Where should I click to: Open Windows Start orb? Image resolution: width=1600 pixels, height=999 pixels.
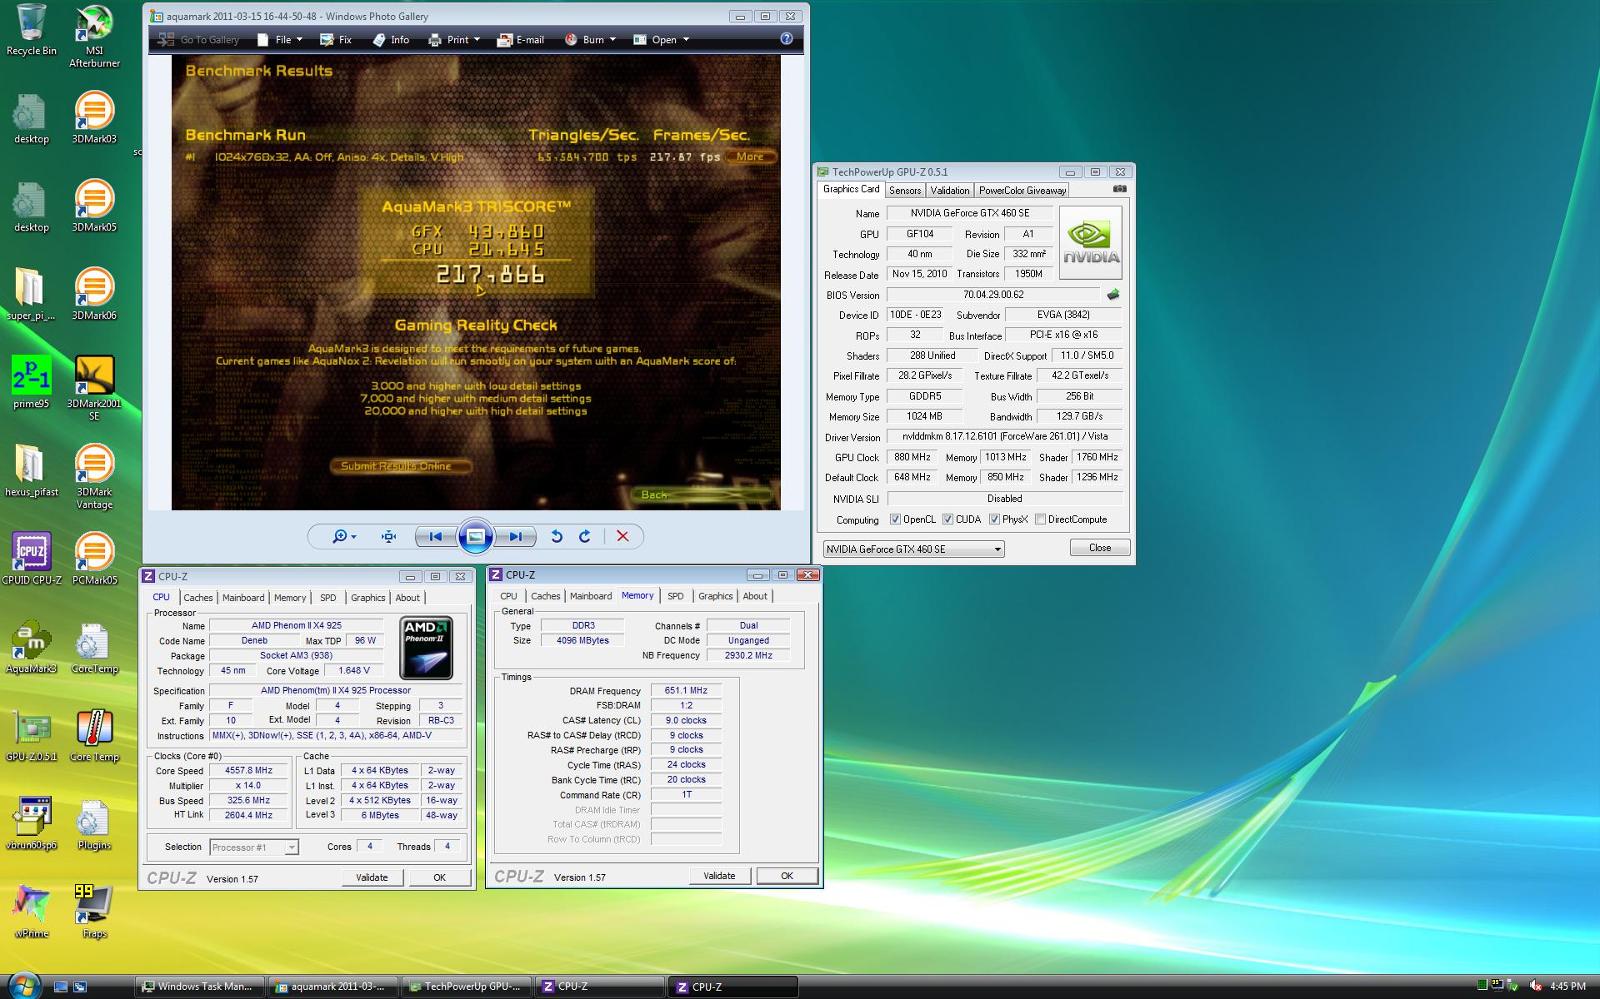click(x=23, y=985)
